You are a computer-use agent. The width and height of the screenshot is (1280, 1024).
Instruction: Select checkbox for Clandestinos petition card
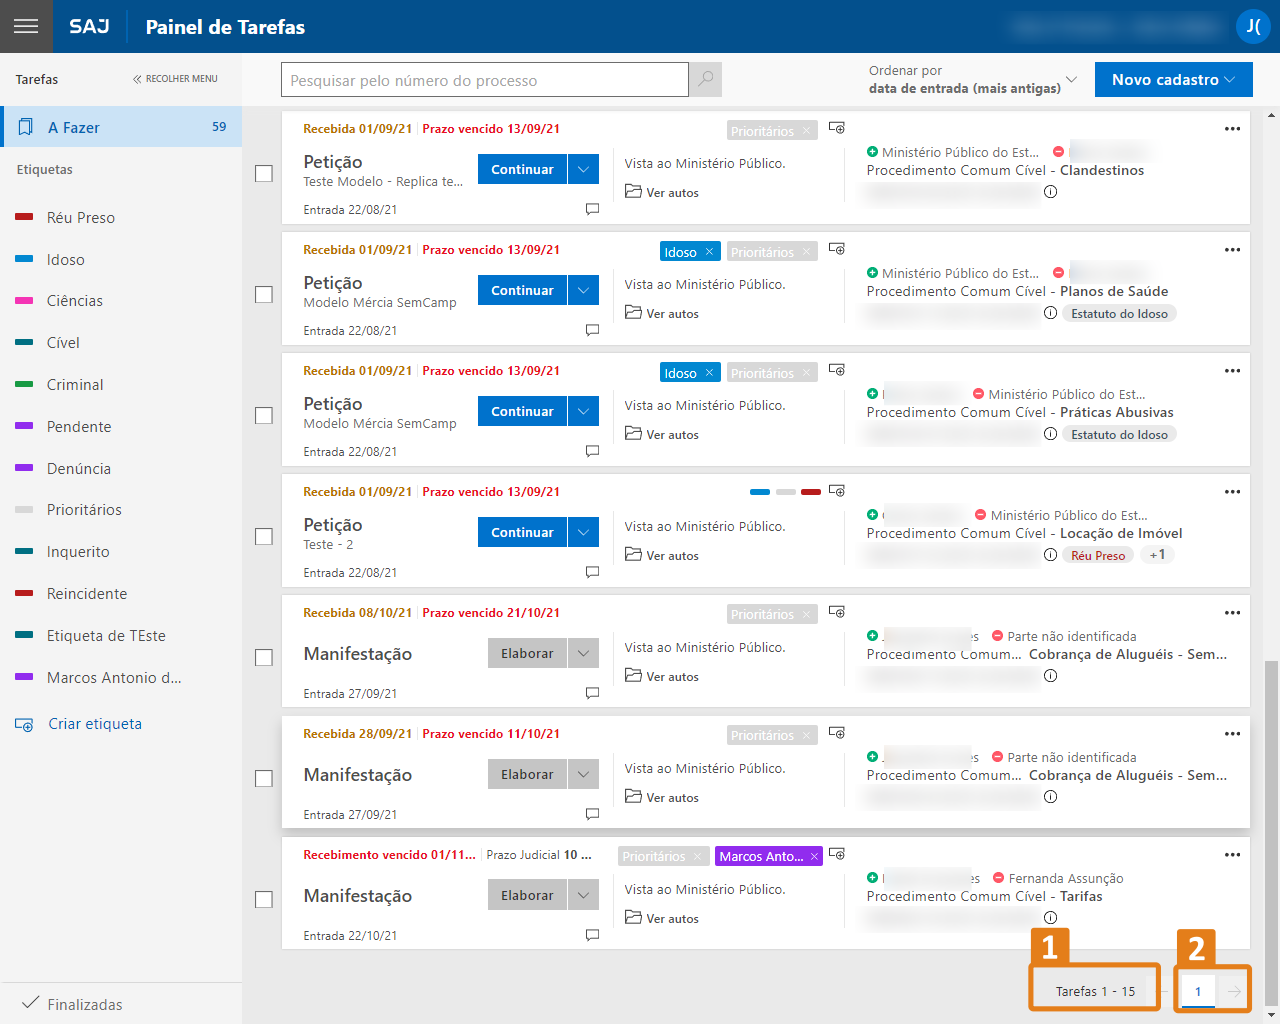pyautogui.click(x=264, y=174)
